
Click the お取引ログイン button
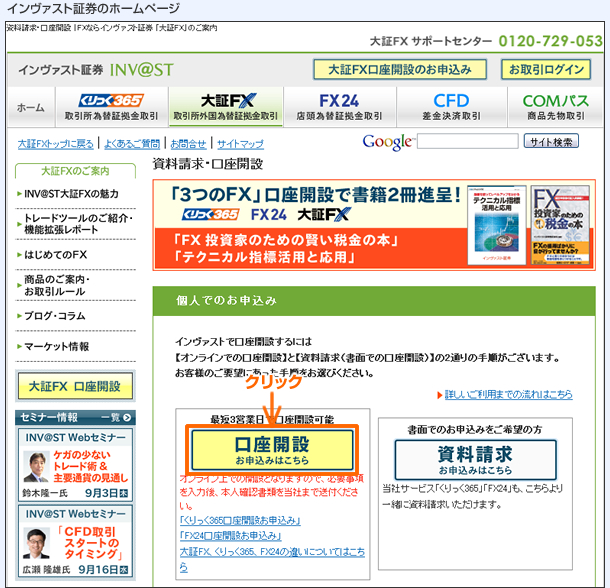tap(546, 70)
